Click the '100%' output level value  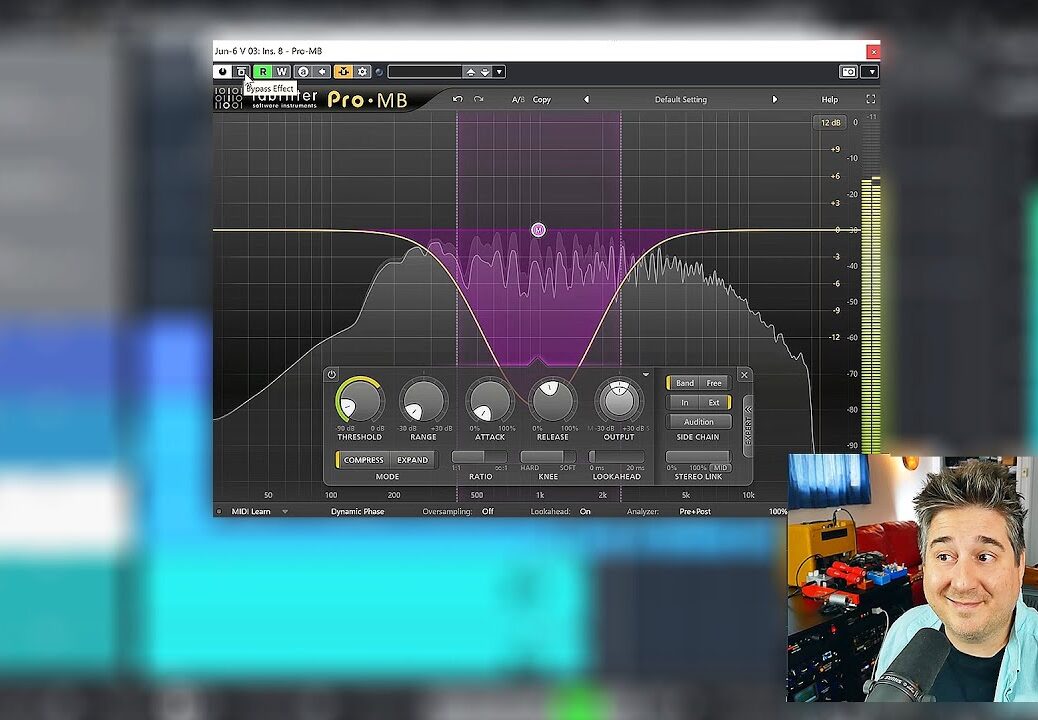(778, 512)
